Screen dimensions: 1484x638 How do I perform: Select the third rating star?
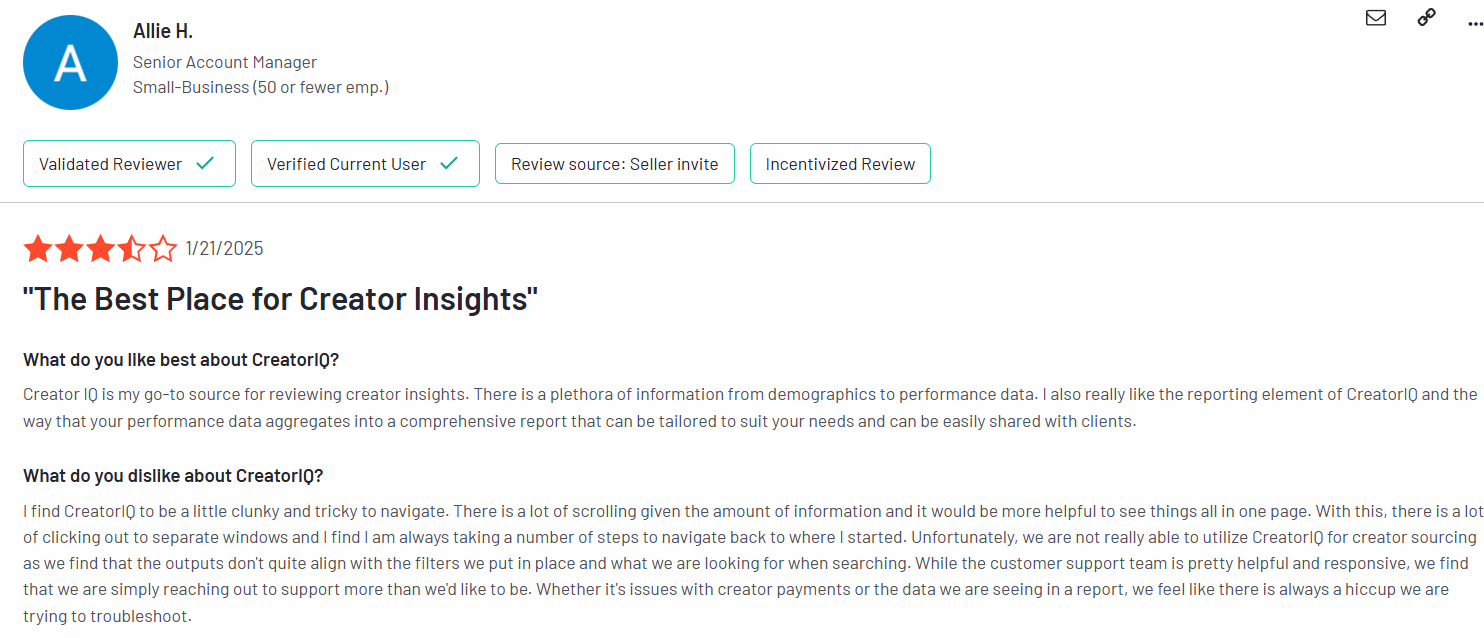tap(100, 248)
